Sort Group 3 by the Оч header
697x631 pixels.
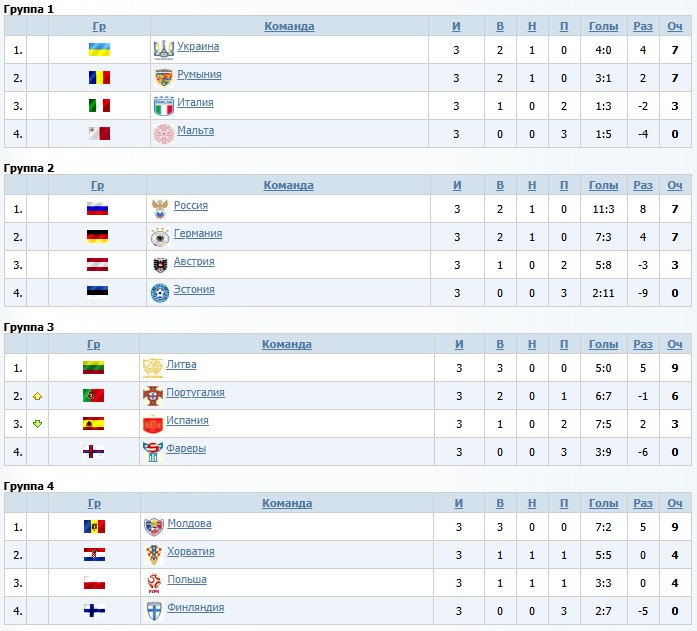point(675,345)
